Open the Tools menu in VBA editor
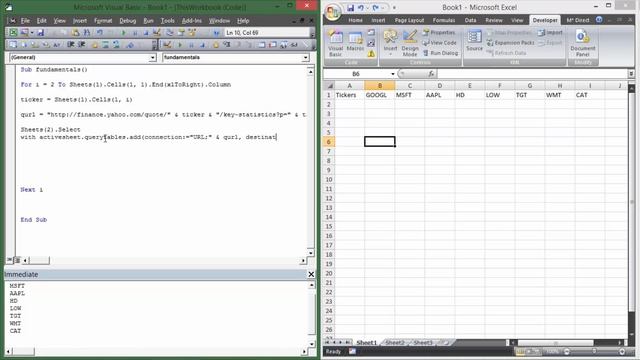 pos(167,20)
